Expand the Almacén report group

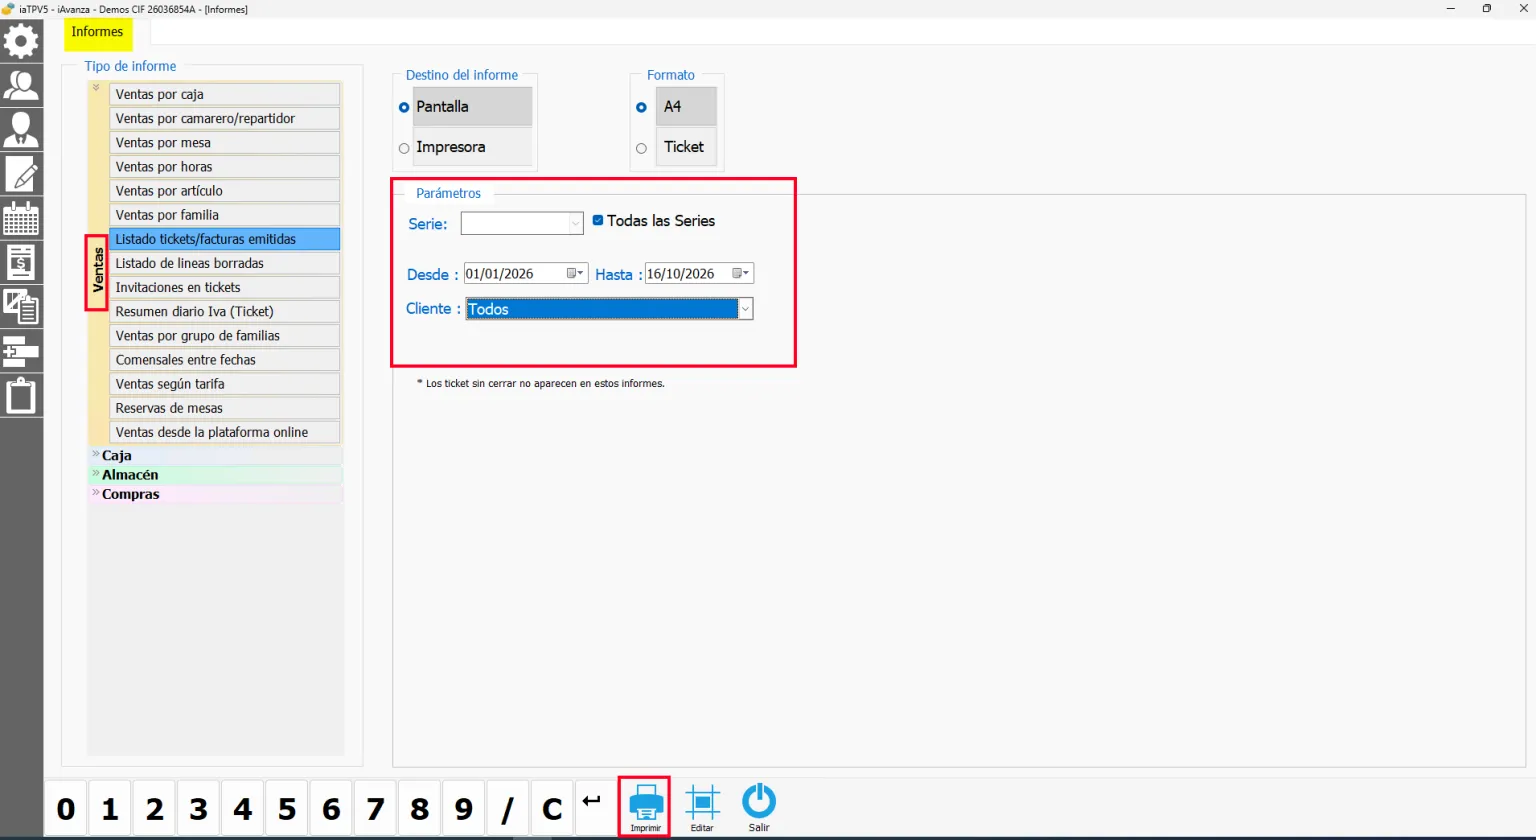[216, 475]
